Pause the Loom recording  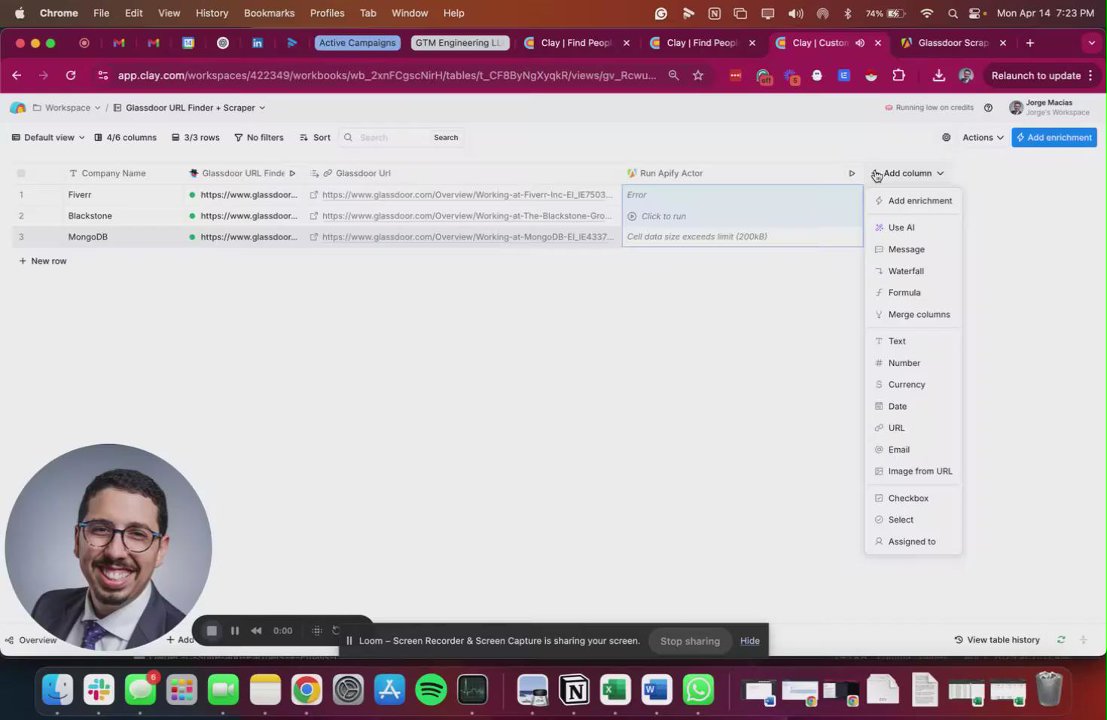235,631
